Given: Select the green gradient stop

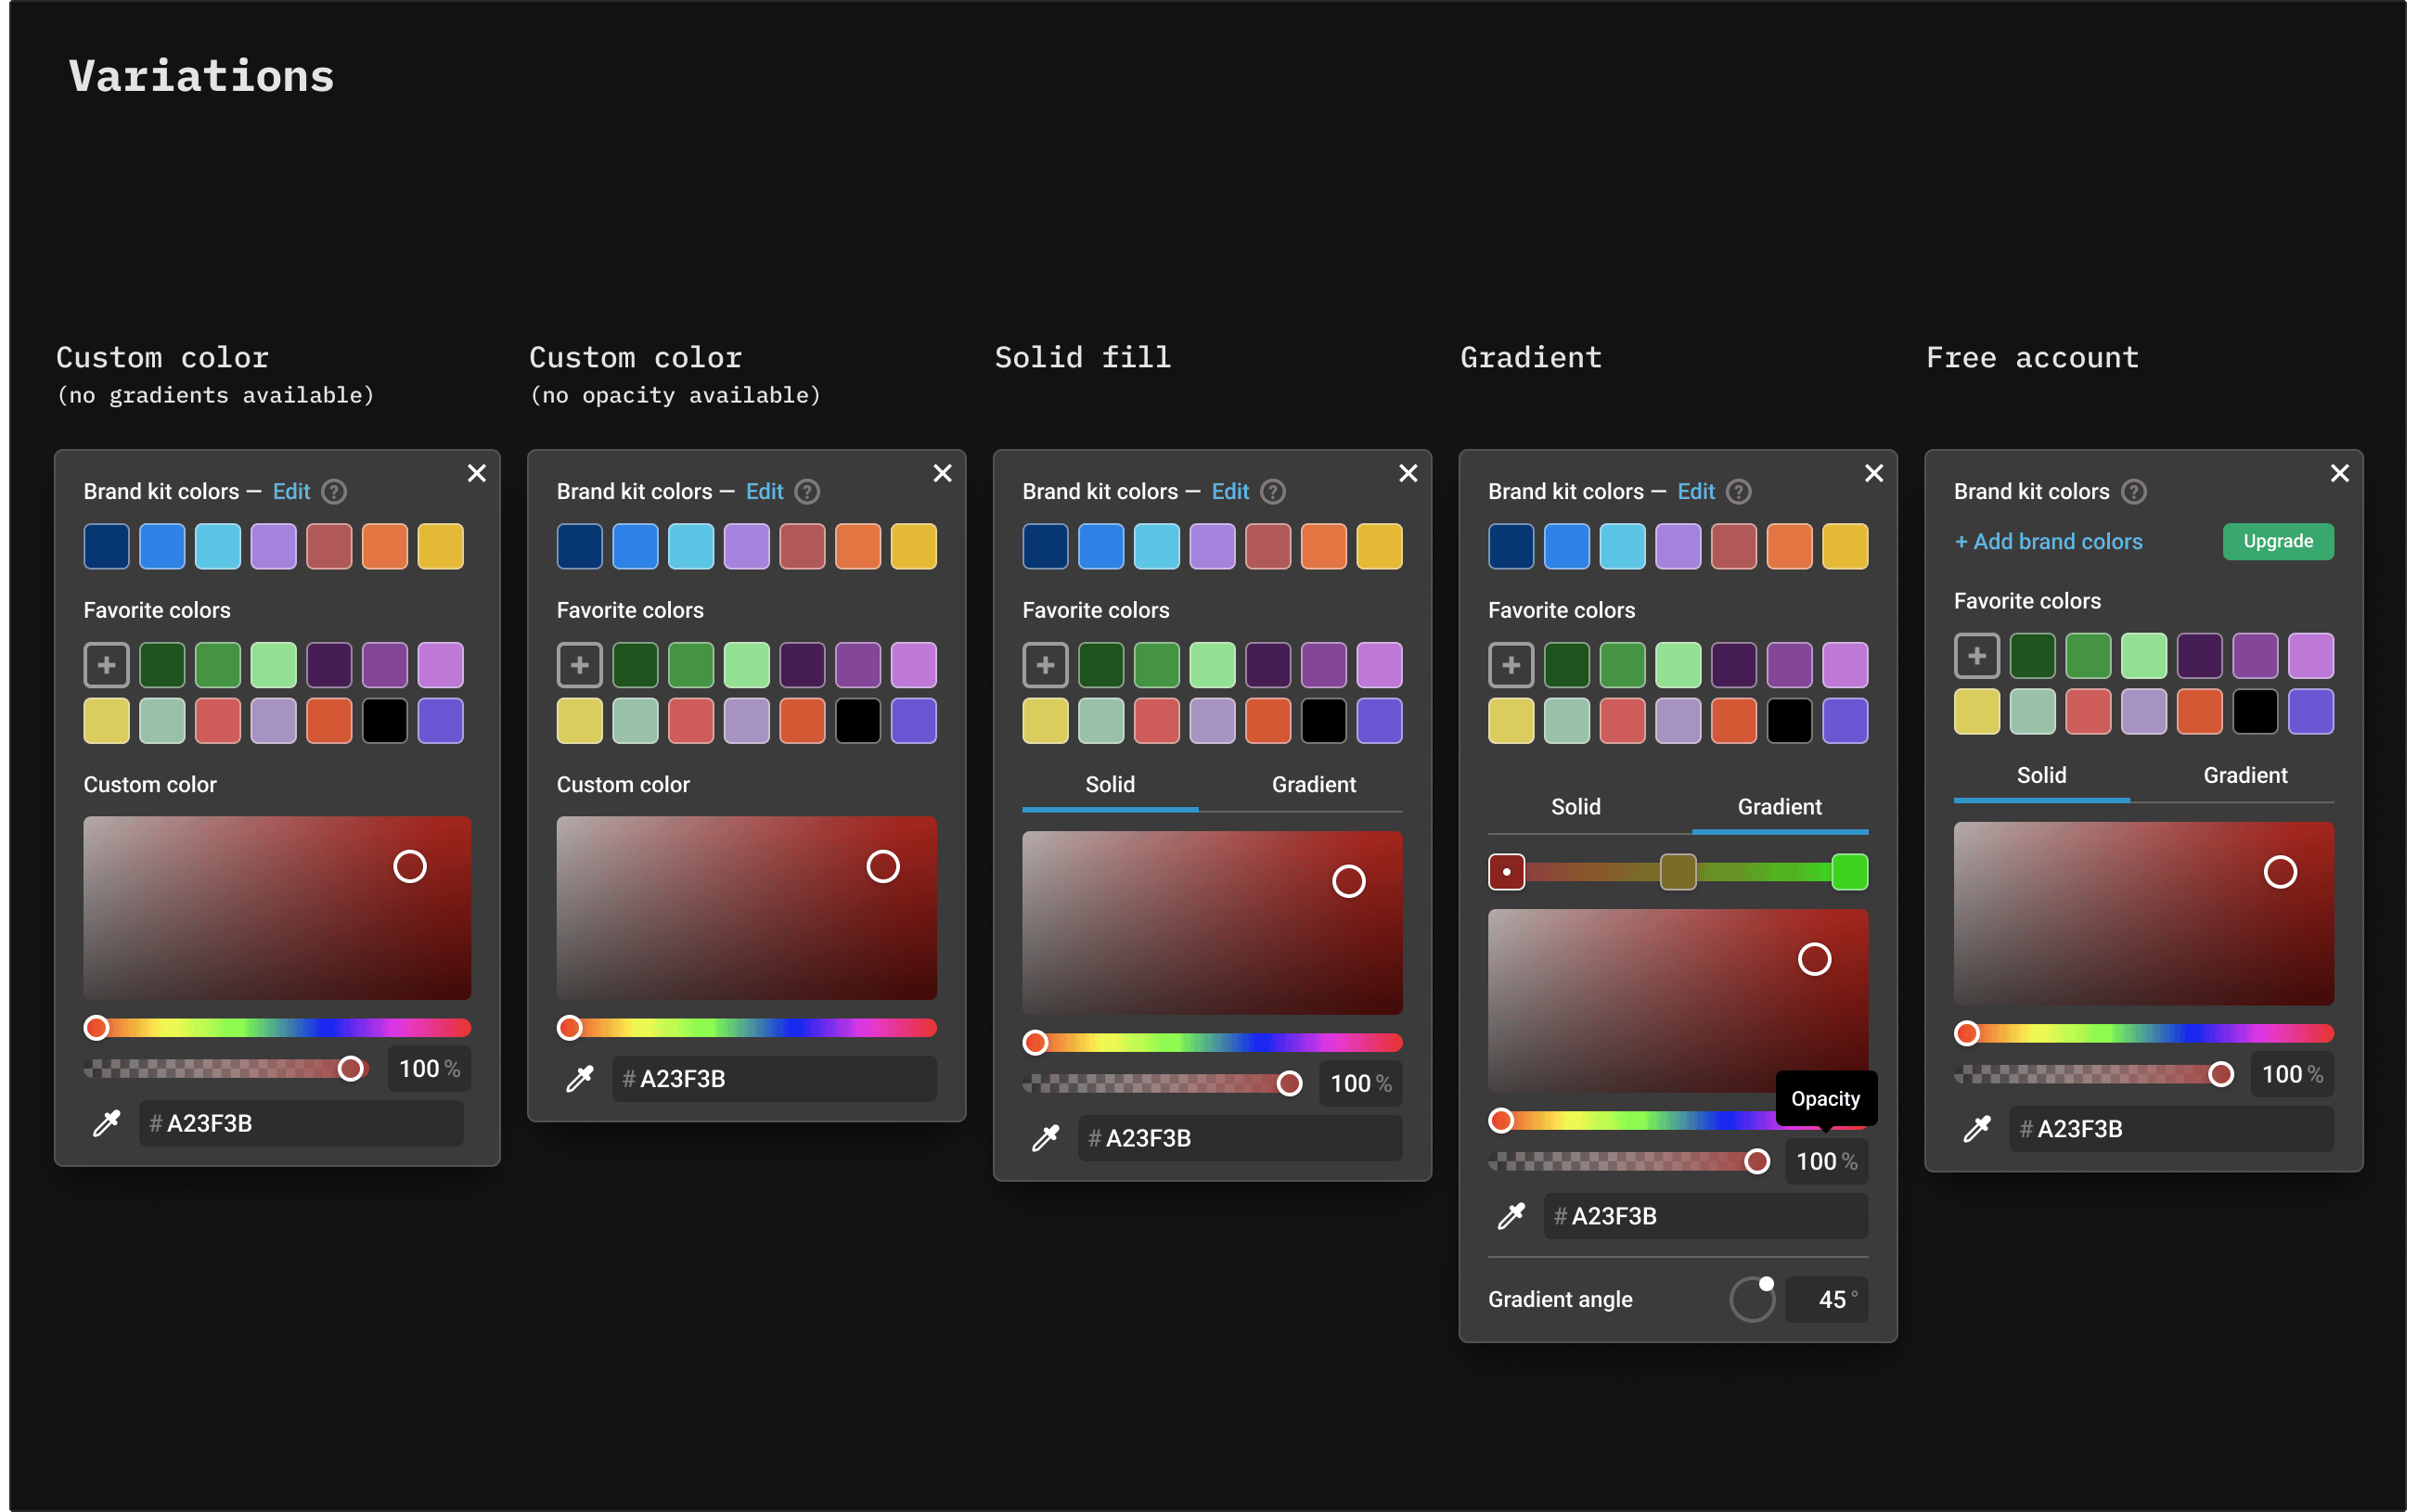Looking at the screenshot, I should (1849, 872).
